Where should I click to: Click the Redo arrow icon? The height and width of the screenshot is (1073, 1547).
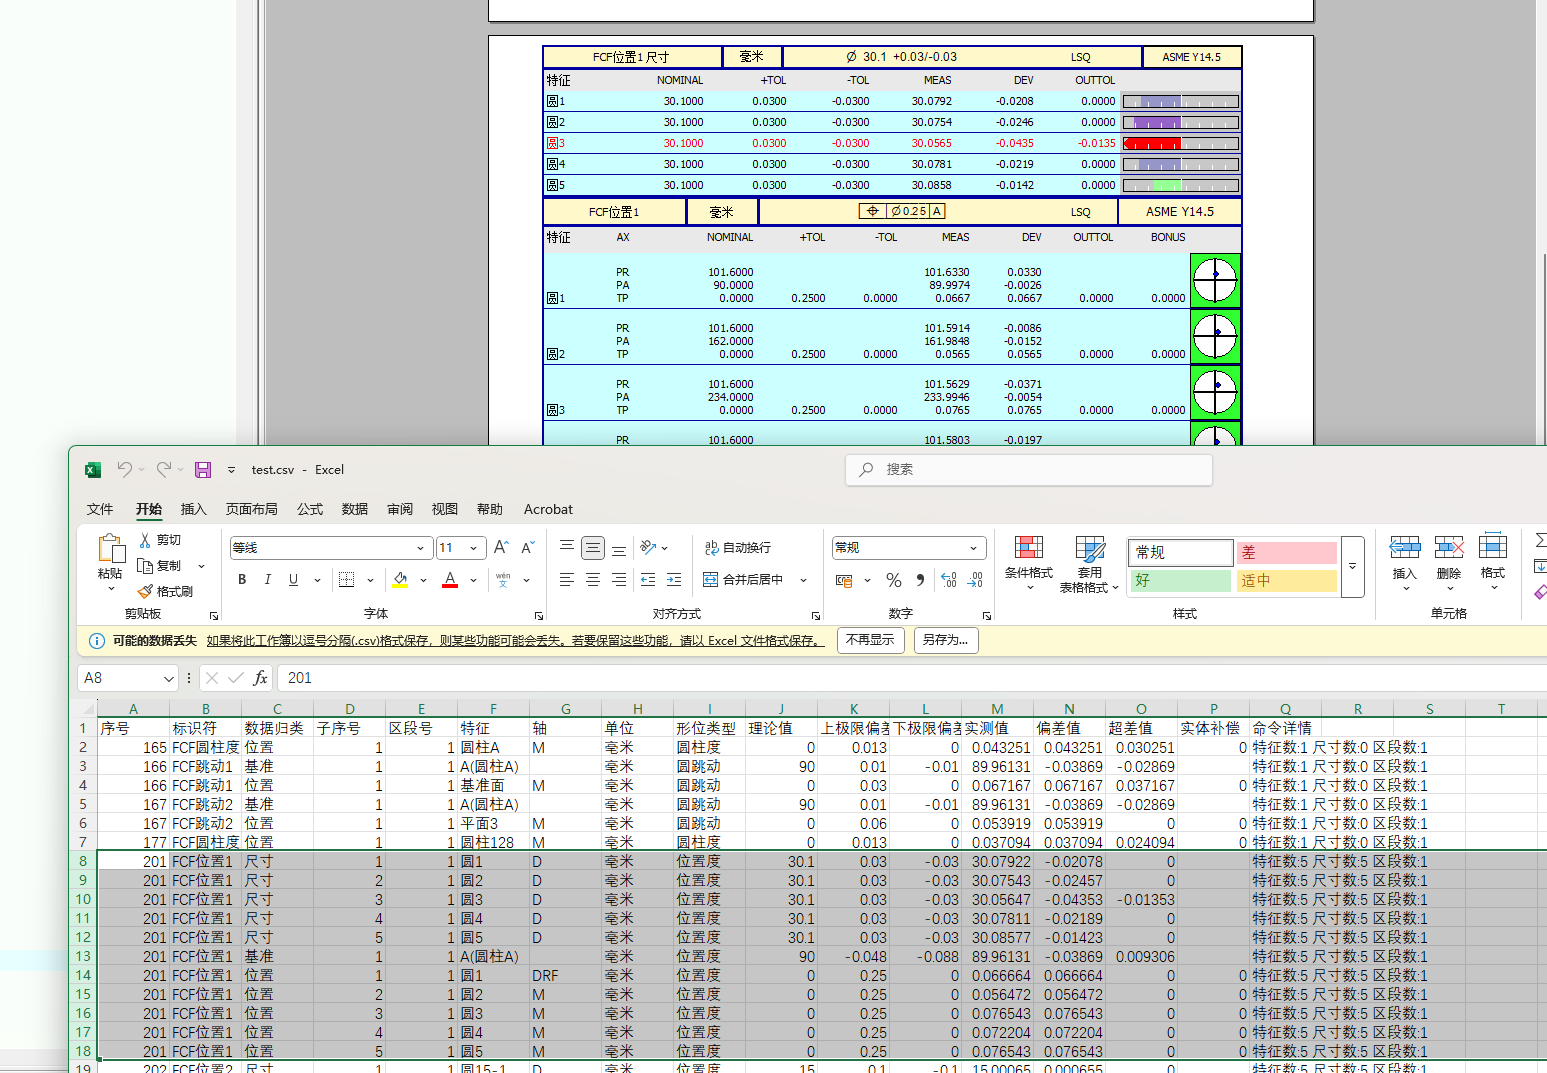pos(164,469)
